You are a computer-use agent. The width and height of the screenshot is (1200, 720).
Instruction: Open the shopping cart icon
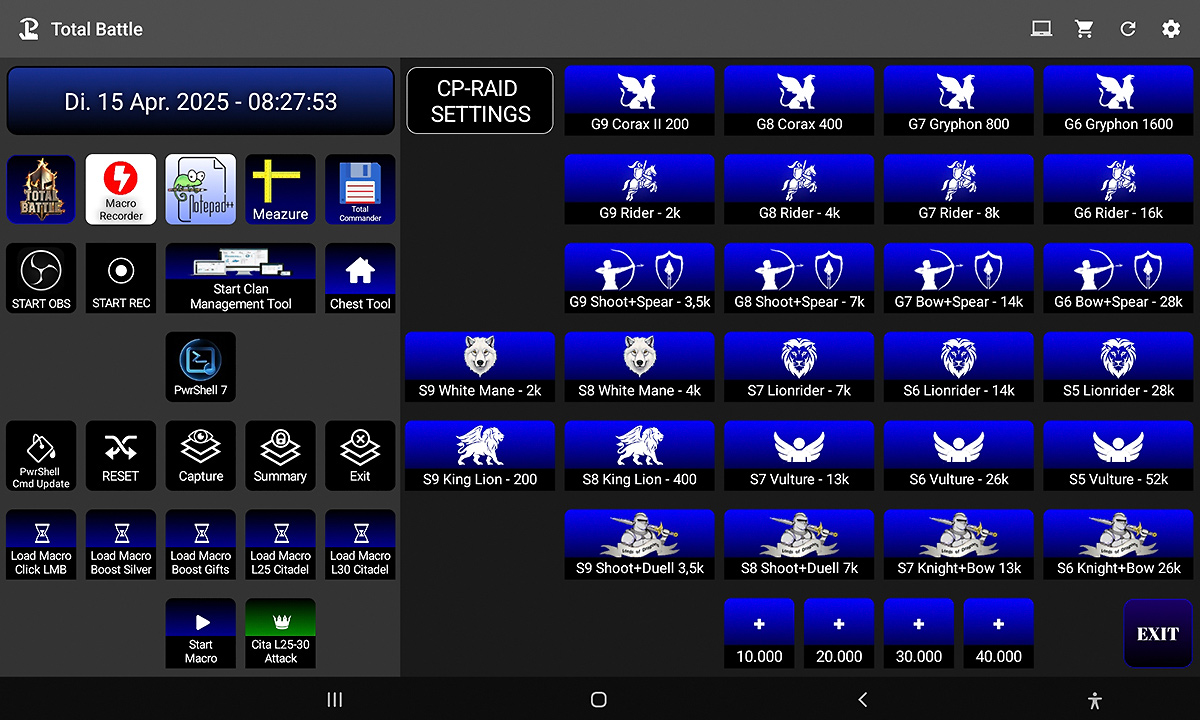pyautogui.click(x=1084, y=29)
